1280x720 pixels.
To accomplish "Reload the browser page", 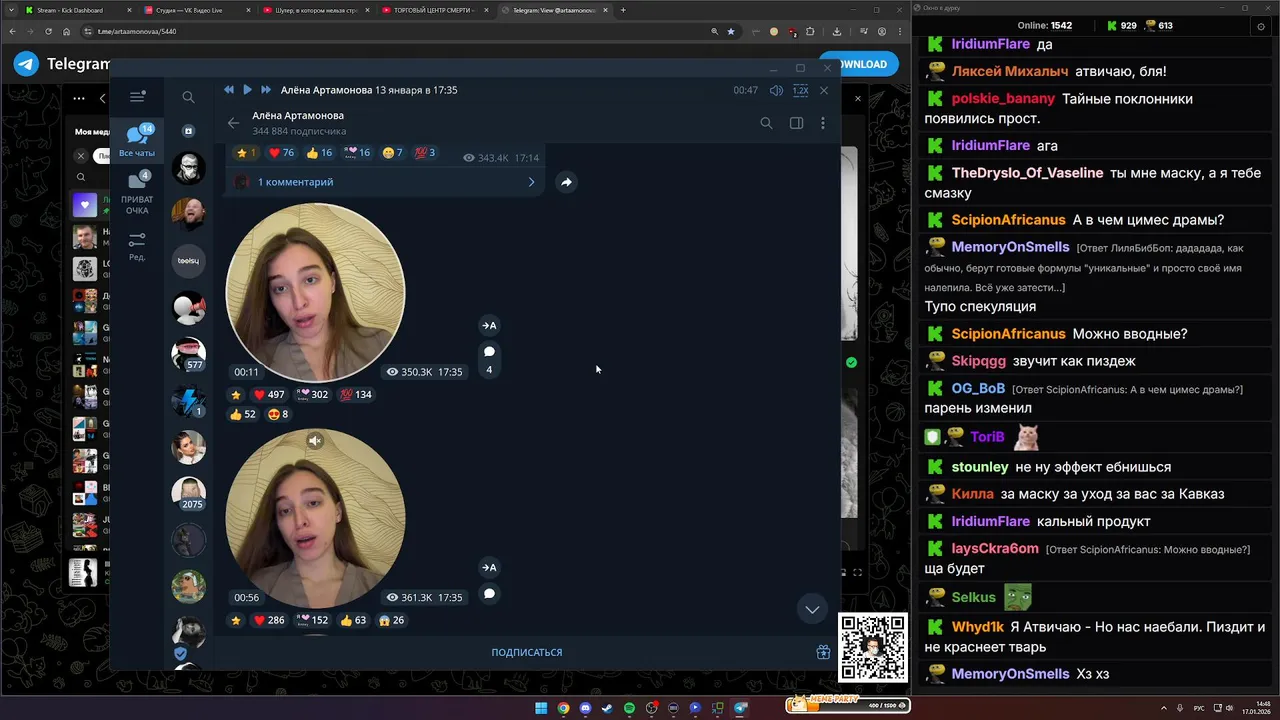I will (48, 31).
